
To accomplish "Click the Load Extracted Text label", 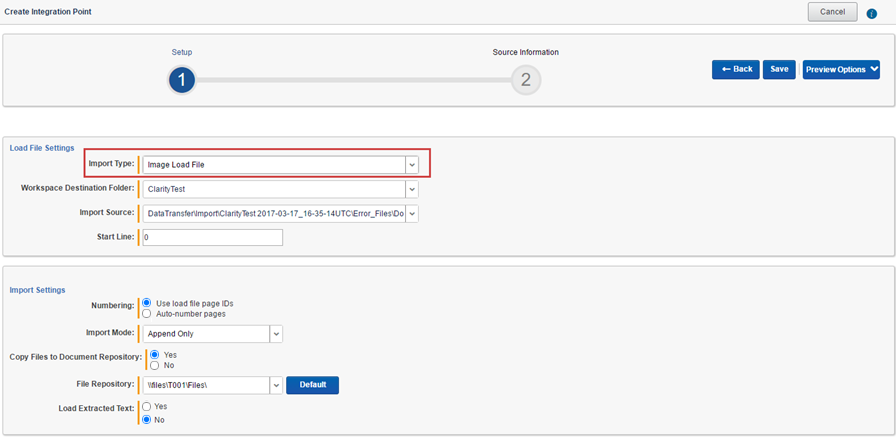I will [x=97, y=409].
